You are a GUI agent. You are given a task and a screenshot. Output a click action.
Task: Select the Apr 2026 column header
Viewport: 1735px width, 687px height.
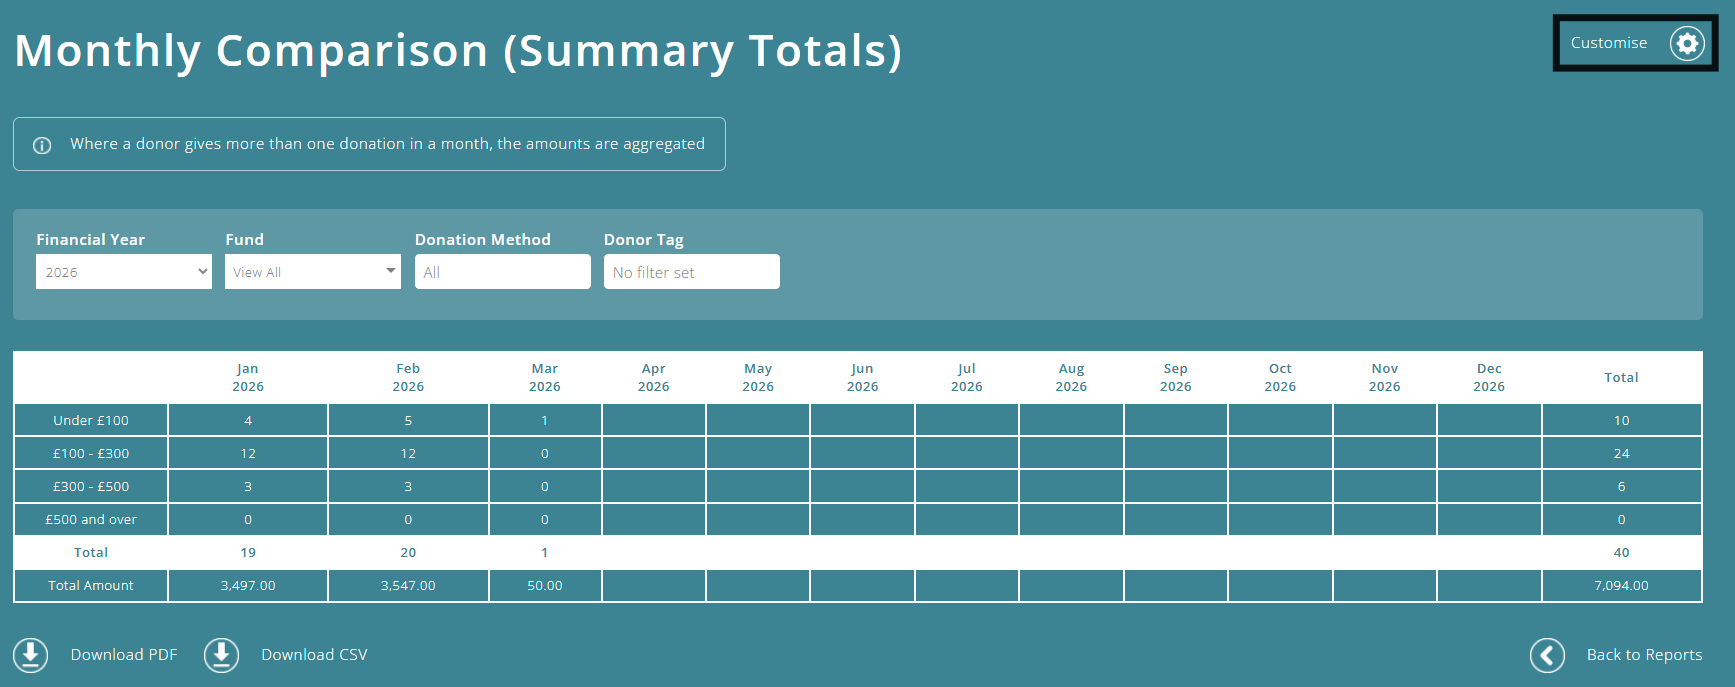tap(654, 378)
